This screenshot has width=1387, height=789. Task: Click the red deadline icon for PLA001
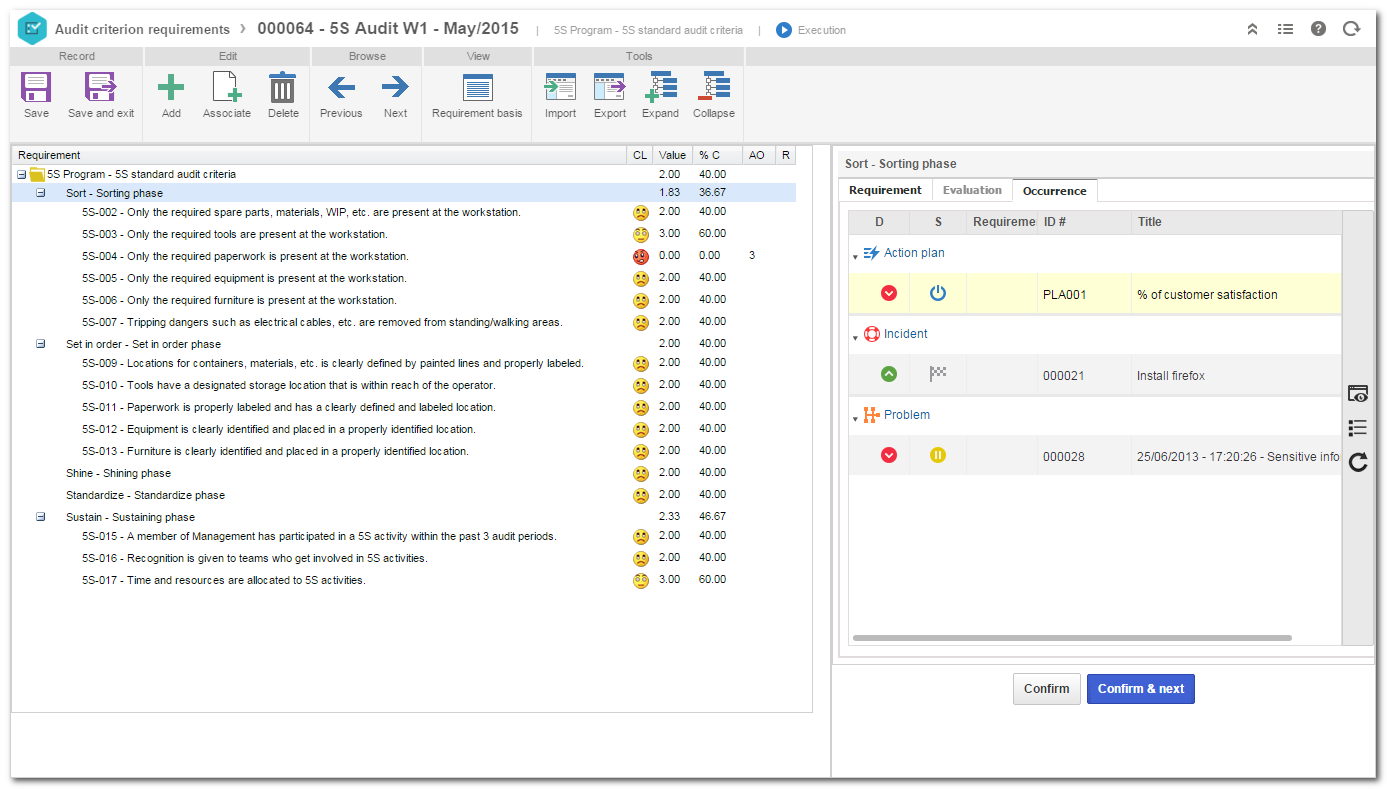coord(888,294)
